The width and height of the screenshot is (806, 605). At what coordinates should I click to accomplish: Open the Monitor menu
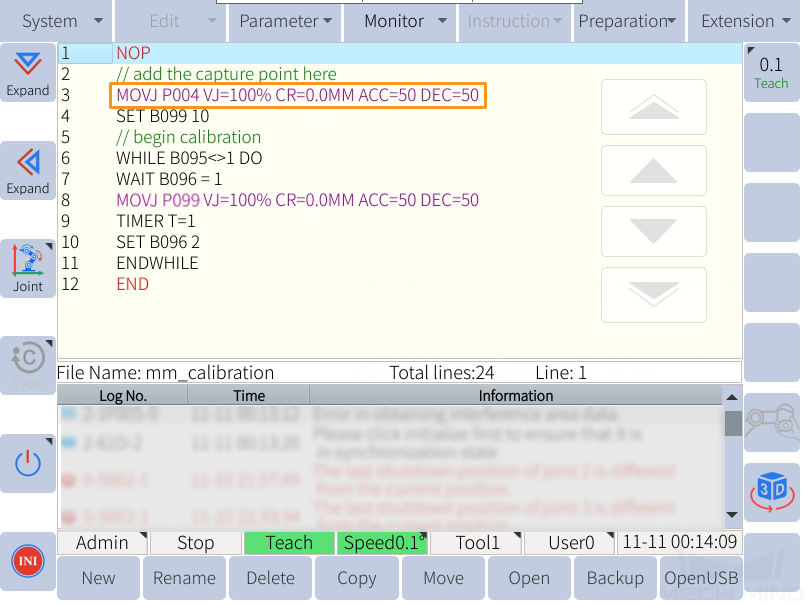point(400,21)
